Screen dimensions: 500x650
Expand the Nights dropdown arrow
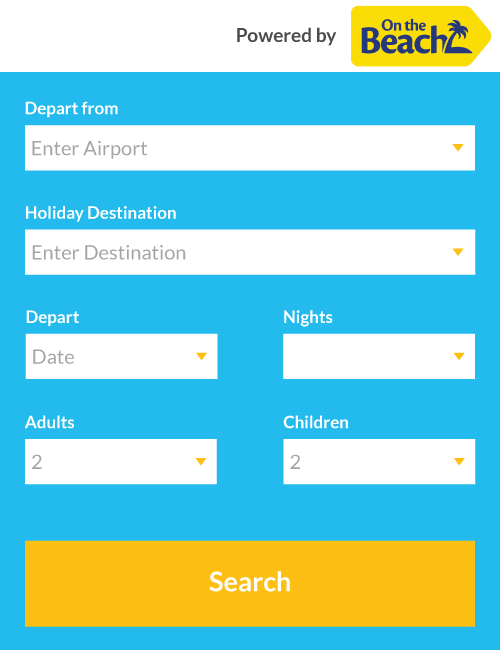(459, 357)
